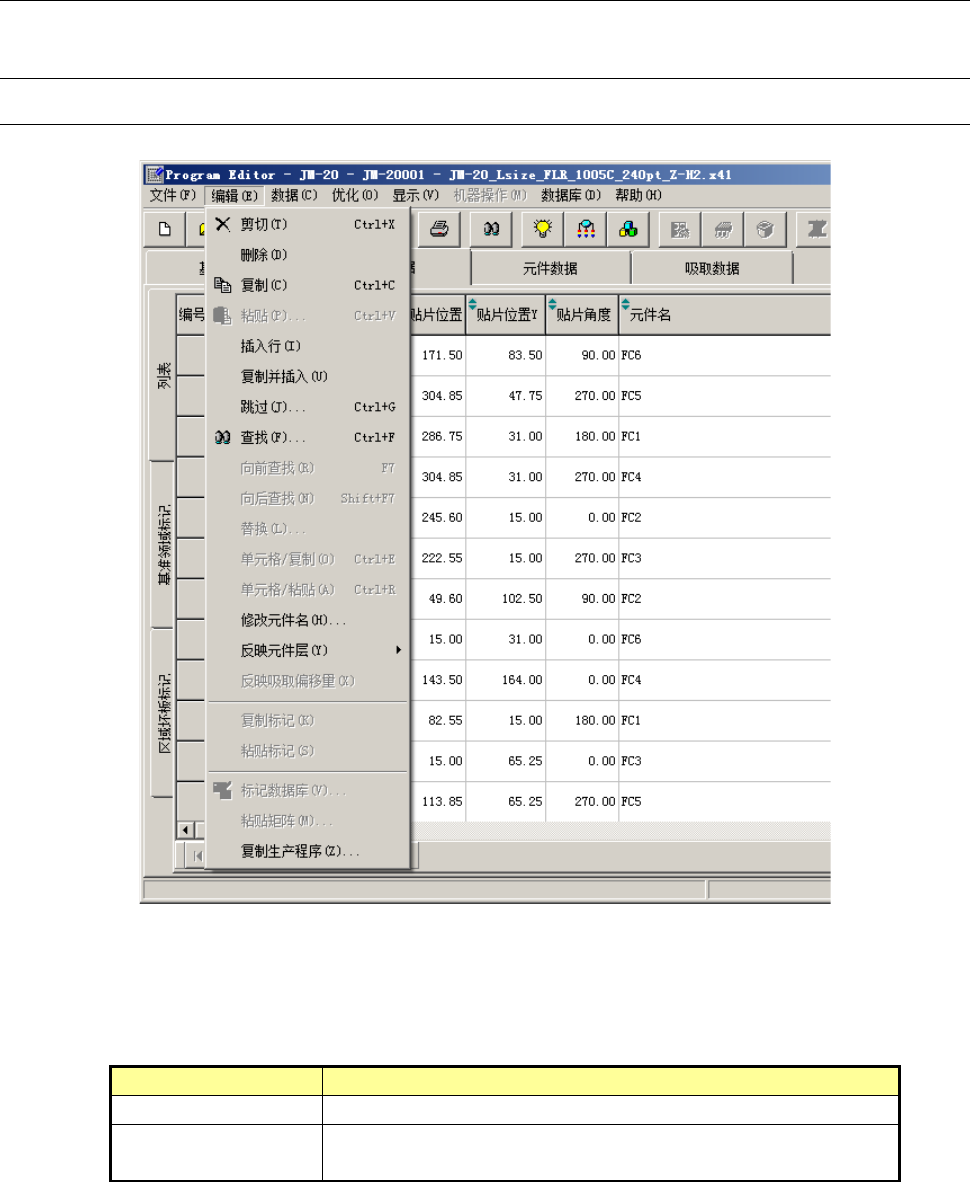
Task: Click the three colored balls toolbar icon
Action: click(x=629, y=229)
